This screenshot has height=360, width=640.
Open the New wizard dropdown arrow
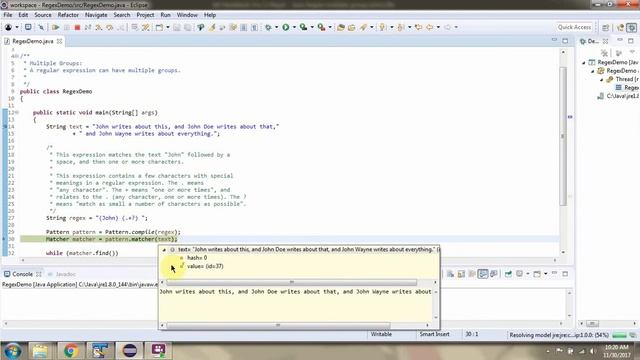(x=167, y=27)
